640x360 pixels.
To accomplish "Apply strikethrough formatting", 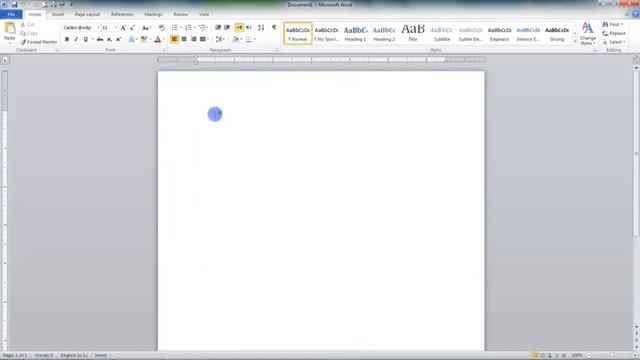I will 100,40.
